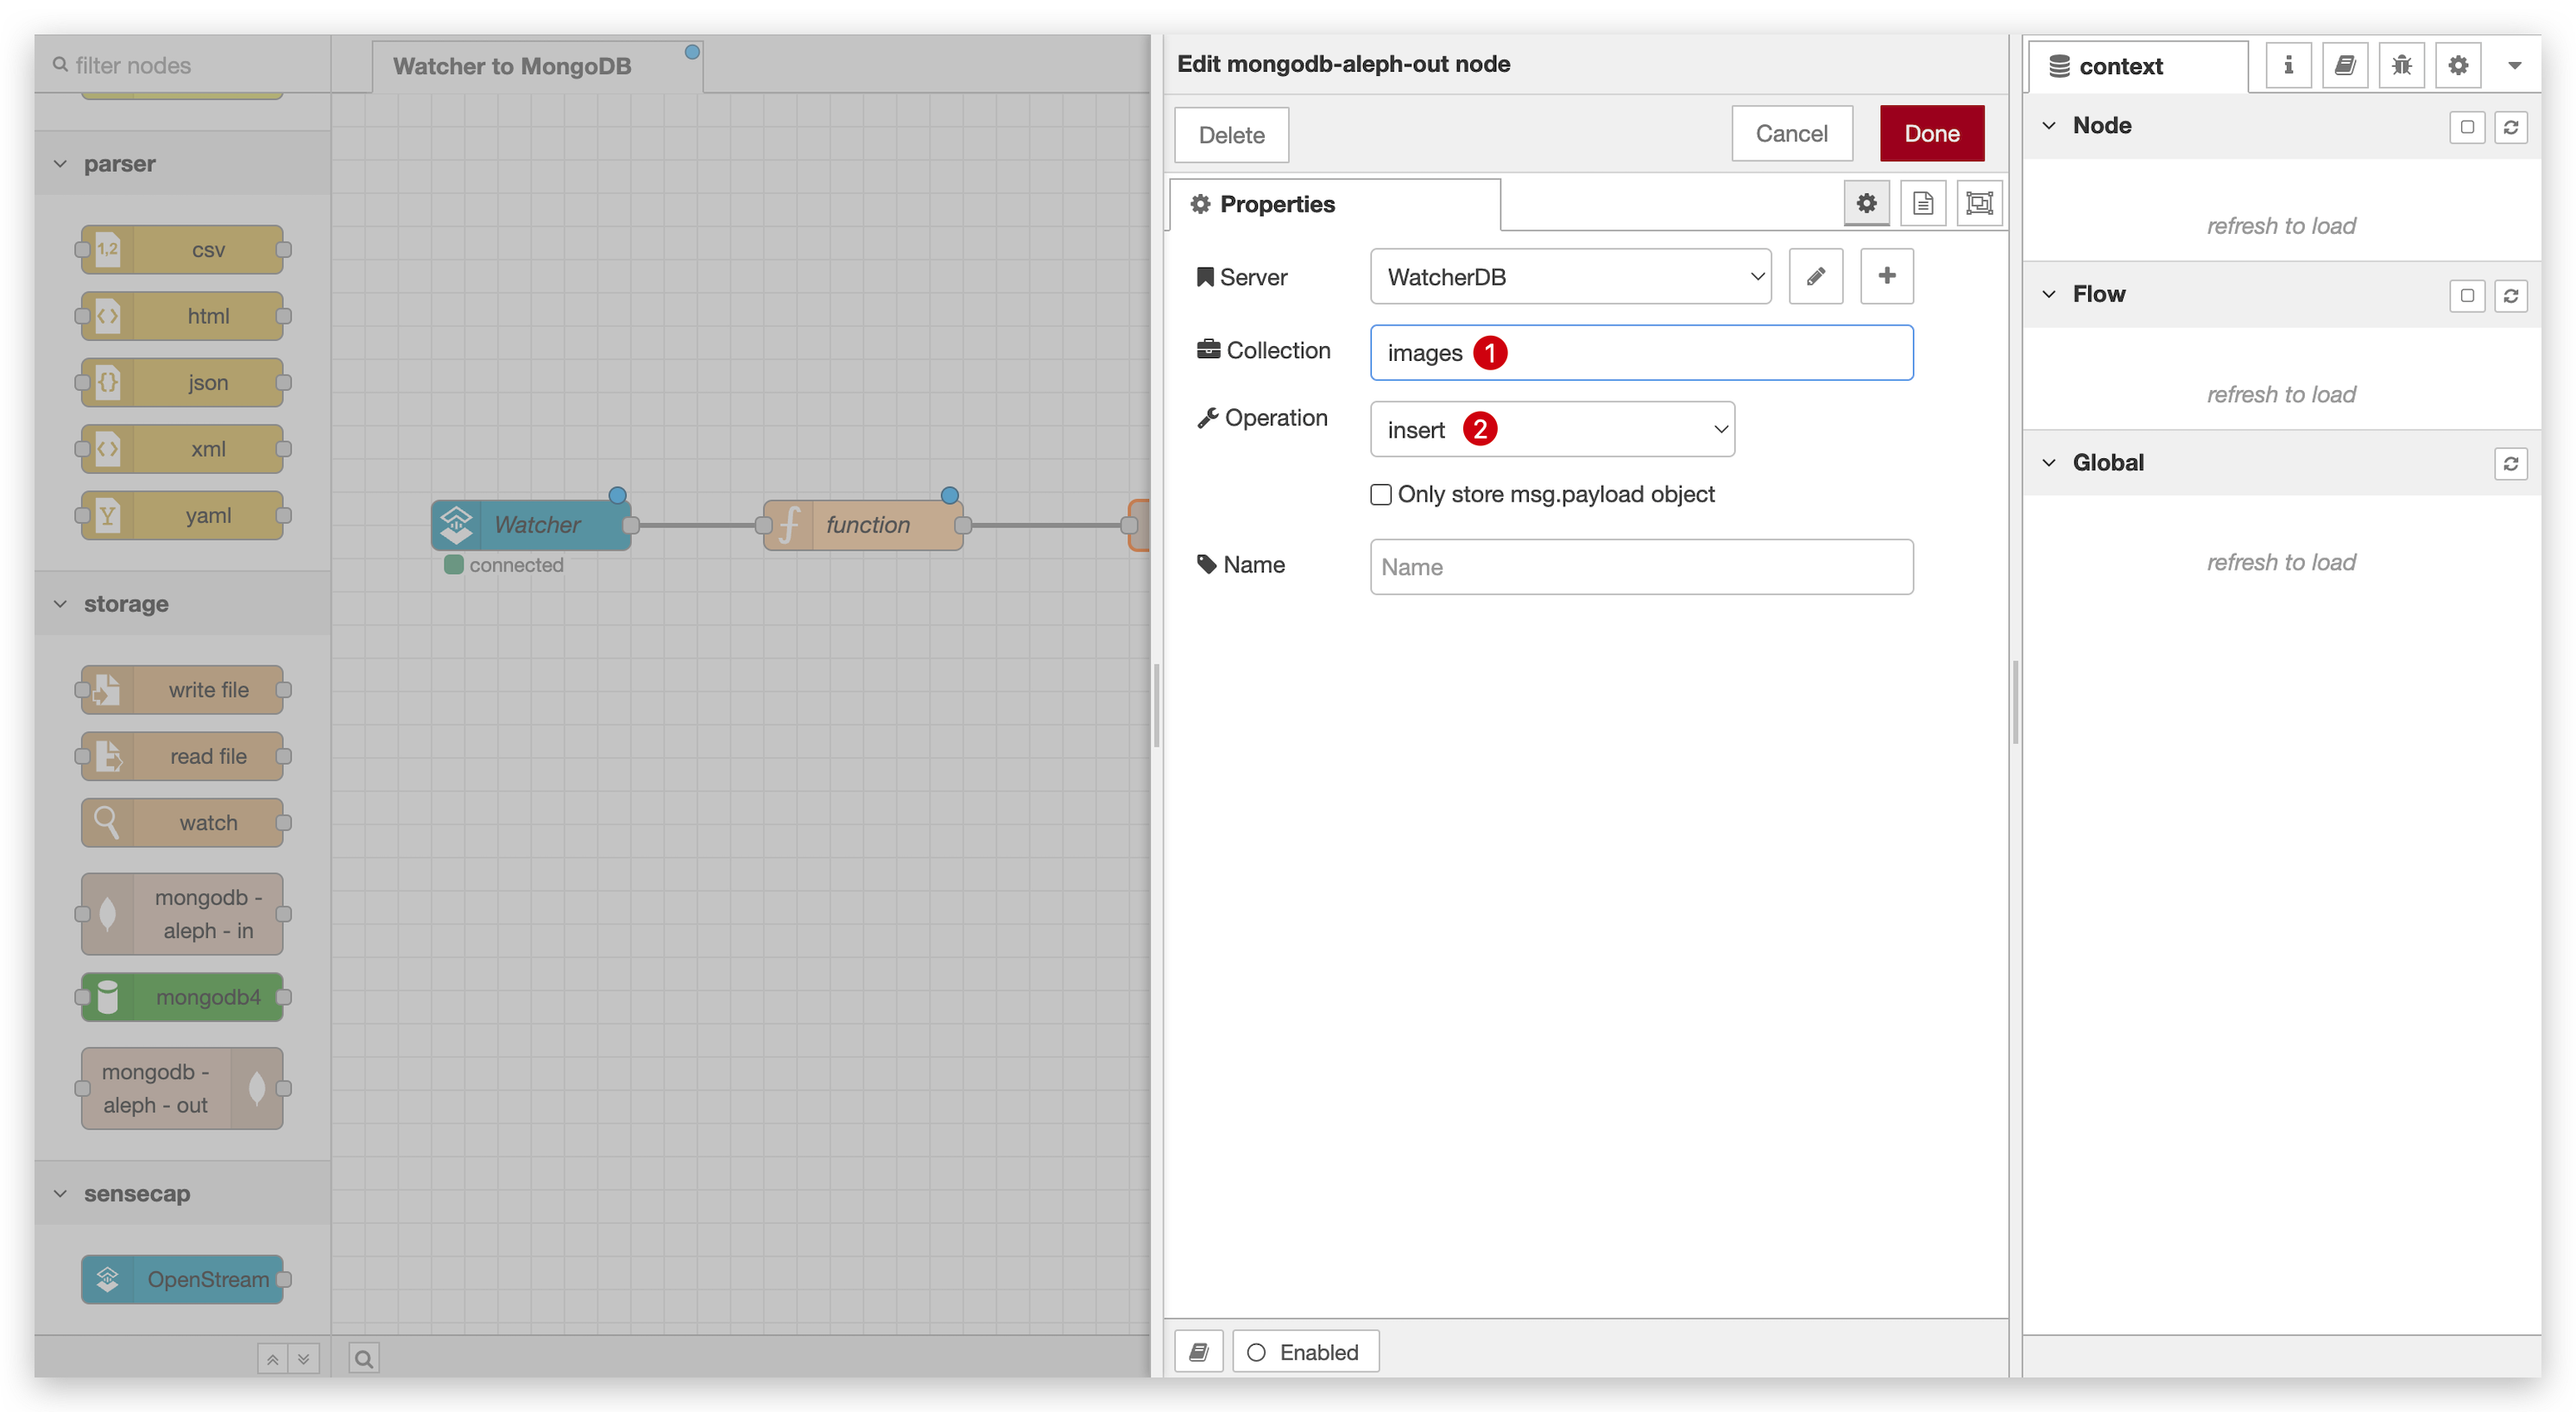Open debug messages bug icon
The height and width of the screenshot is (1412, 2576).
pyautogui.click(x=2402, y=66)
